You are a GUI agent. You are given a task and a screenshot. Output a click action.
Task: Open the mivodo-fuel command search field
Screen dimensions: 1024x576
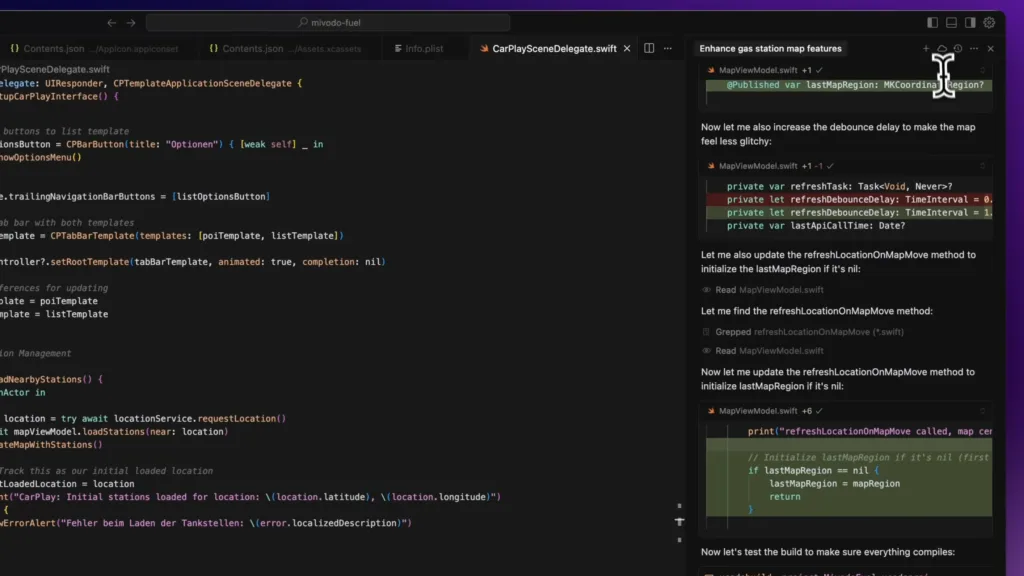(328, 23)
